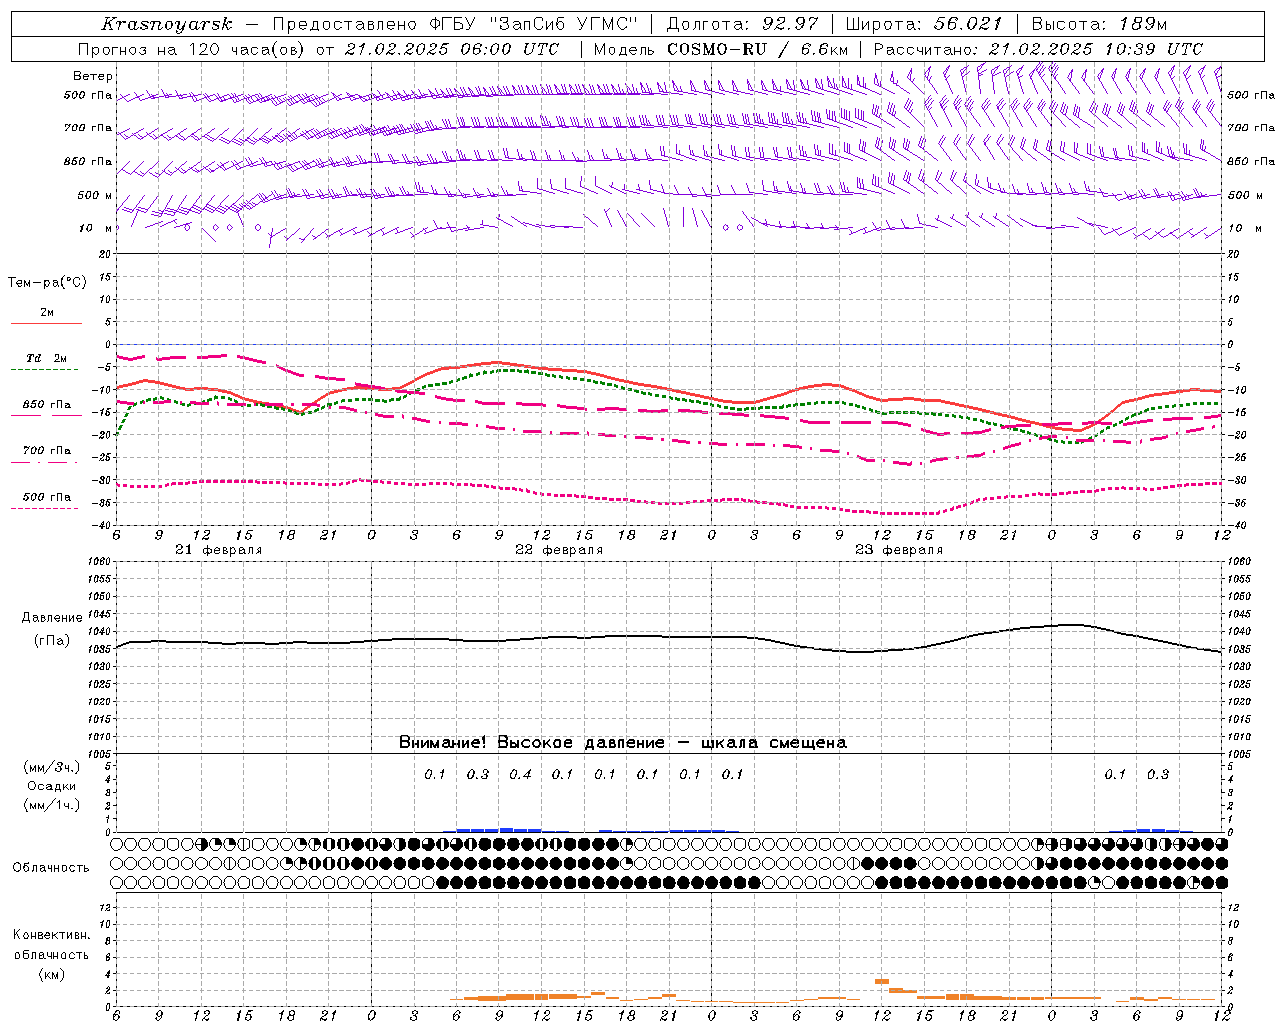Click the Krasnoyarsk title in the header

tap(167, 24)
